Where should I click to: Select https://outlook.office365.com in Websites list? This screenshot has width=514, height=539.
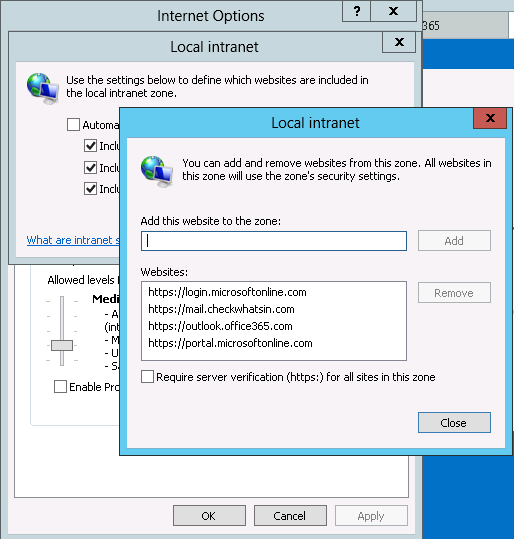pos(220,326)
